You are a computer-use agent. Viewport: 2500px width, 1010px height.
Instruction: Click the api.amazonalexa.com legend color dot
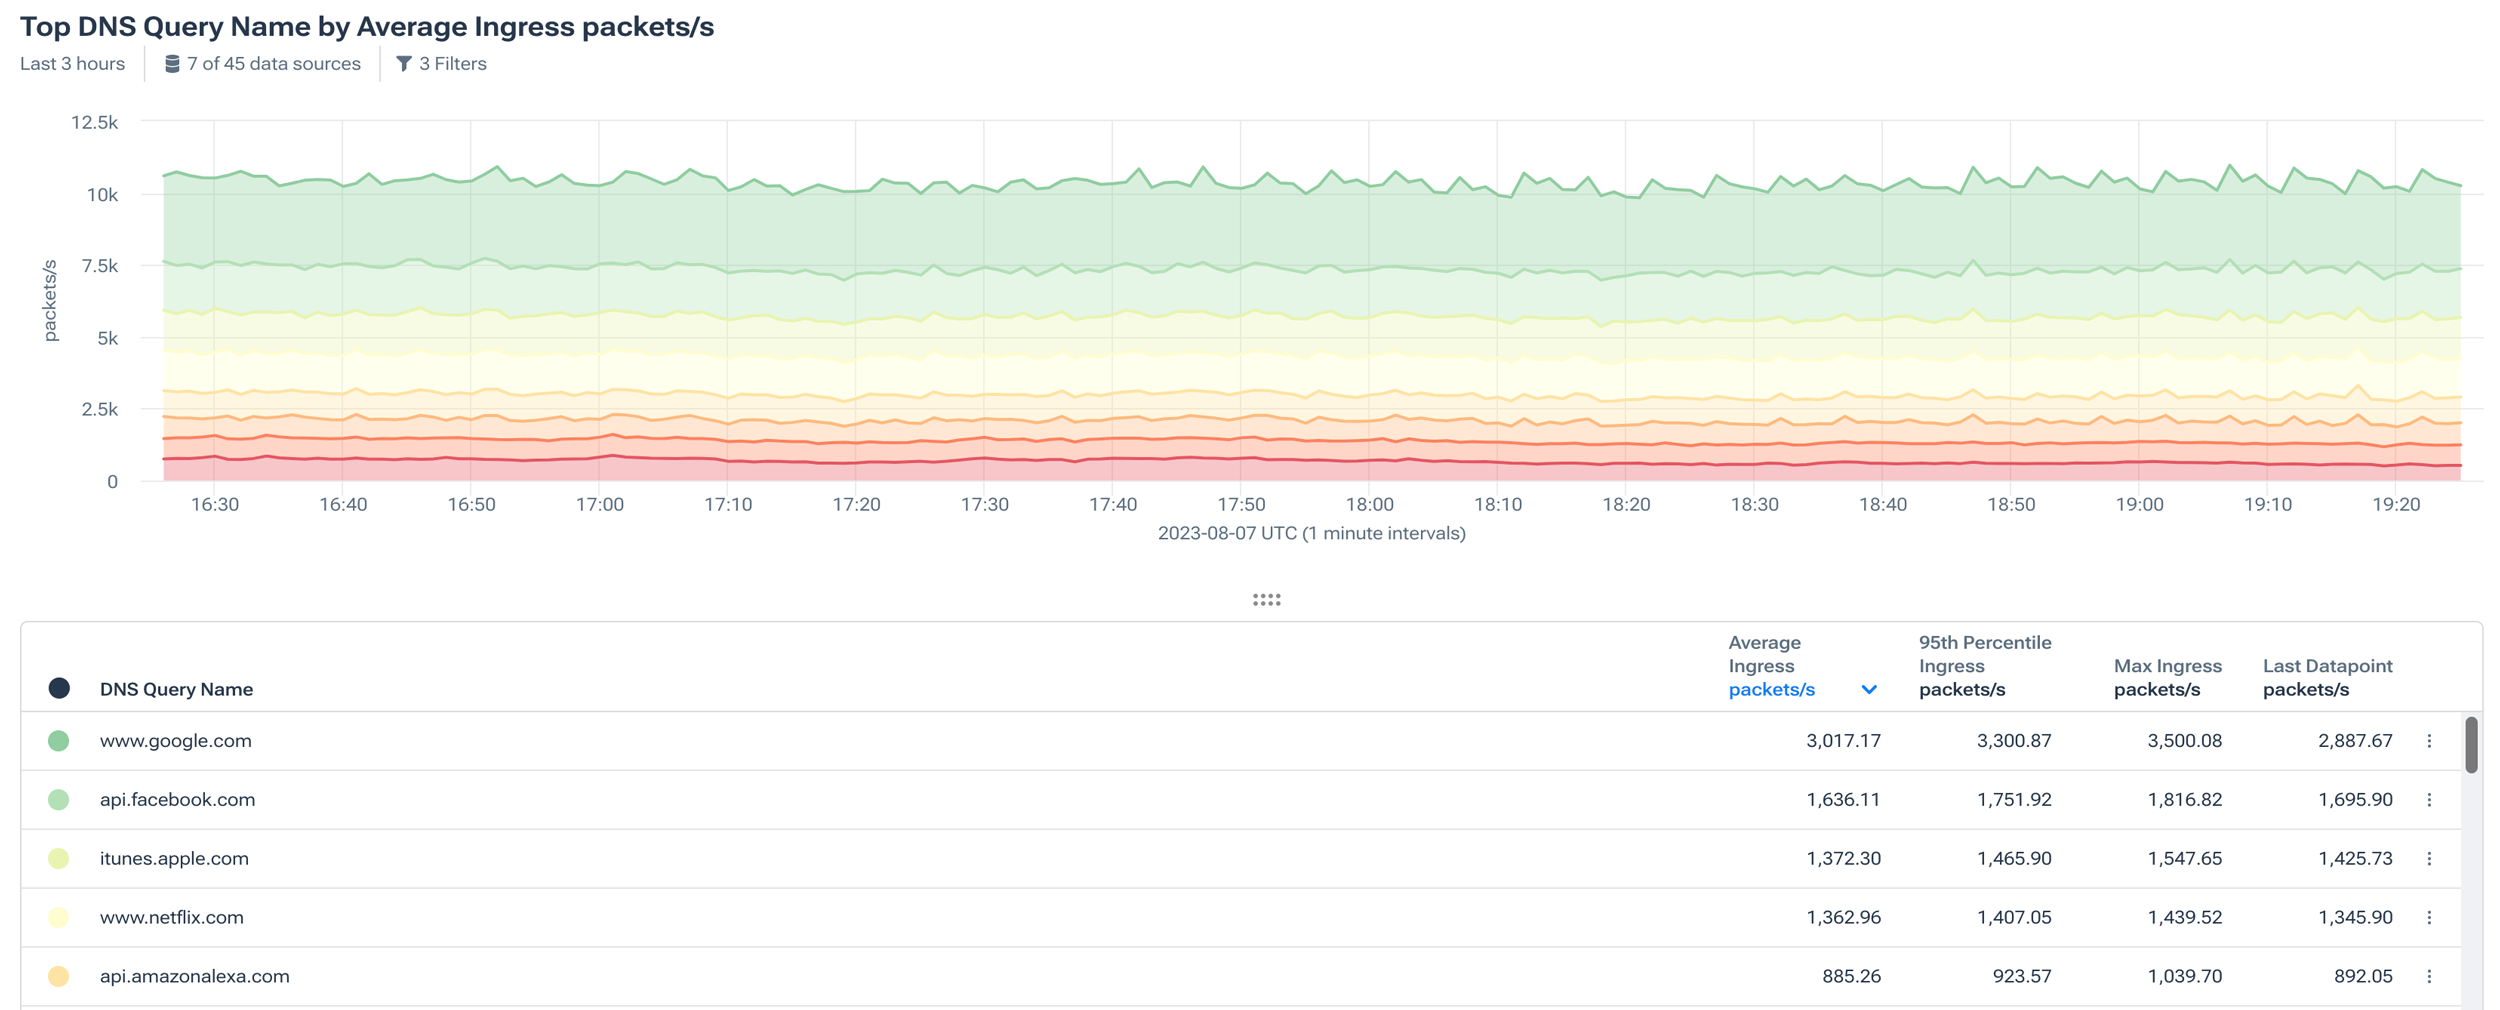point(59,976)
